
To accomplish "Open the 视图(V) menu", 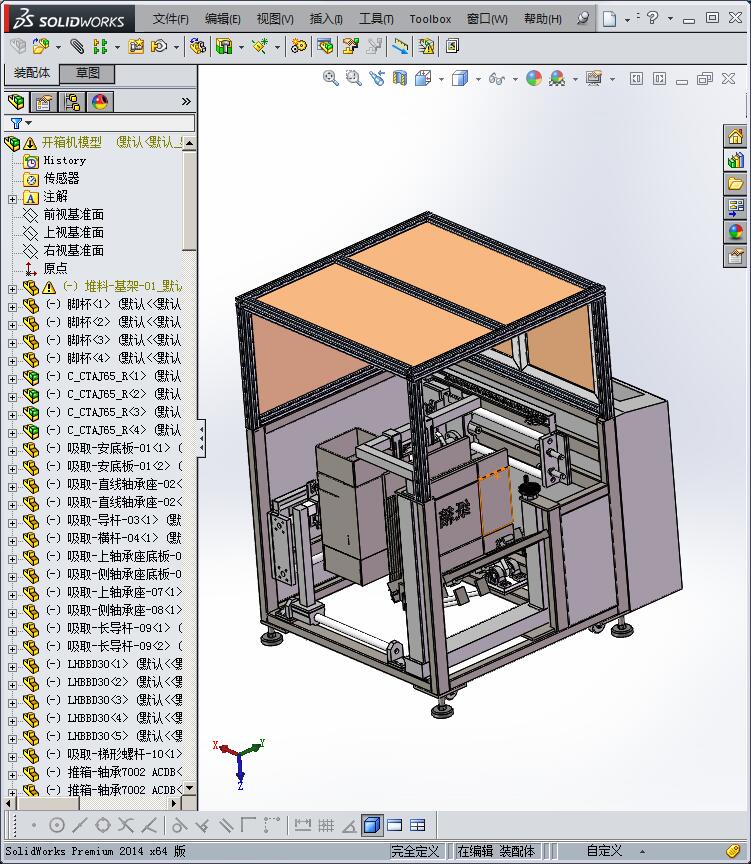I will (x=275, y=19).
